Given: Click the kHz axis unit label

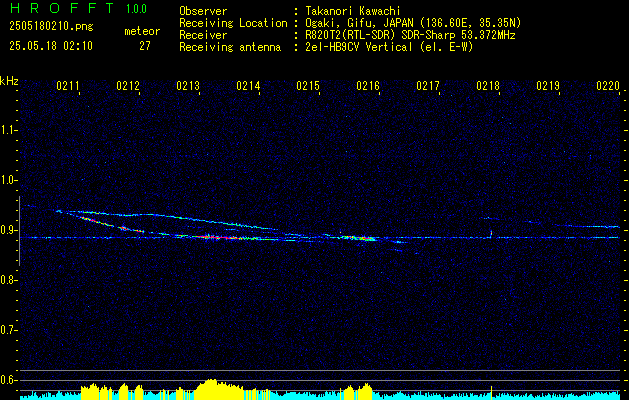Looking at the screenshot, I should pyautogui.click(x=9, y=81).
